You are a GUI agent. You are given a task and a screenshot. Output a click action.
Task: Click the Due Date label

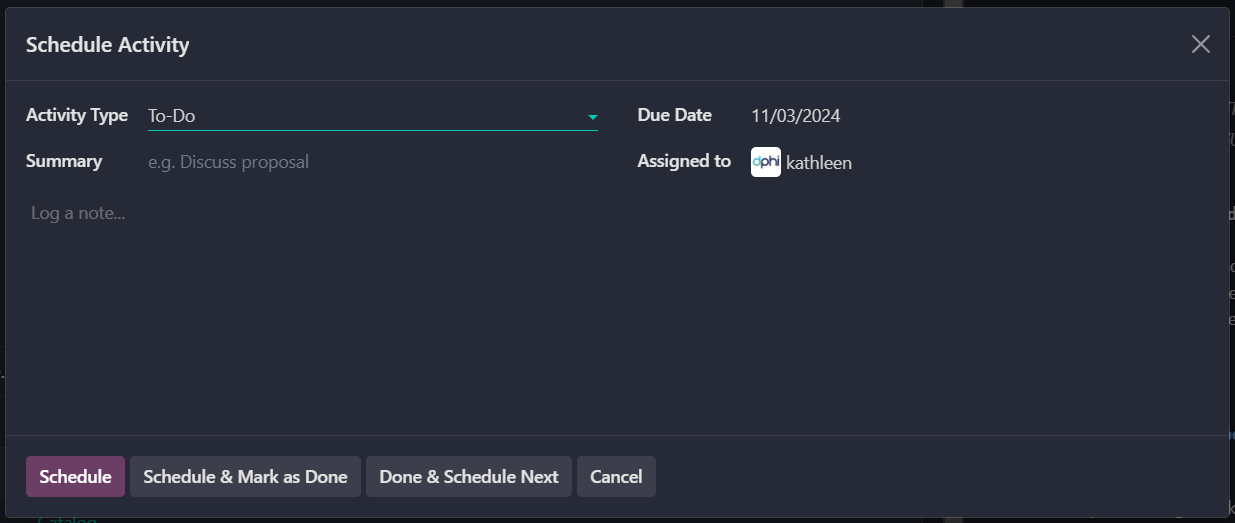coord(674,115)
